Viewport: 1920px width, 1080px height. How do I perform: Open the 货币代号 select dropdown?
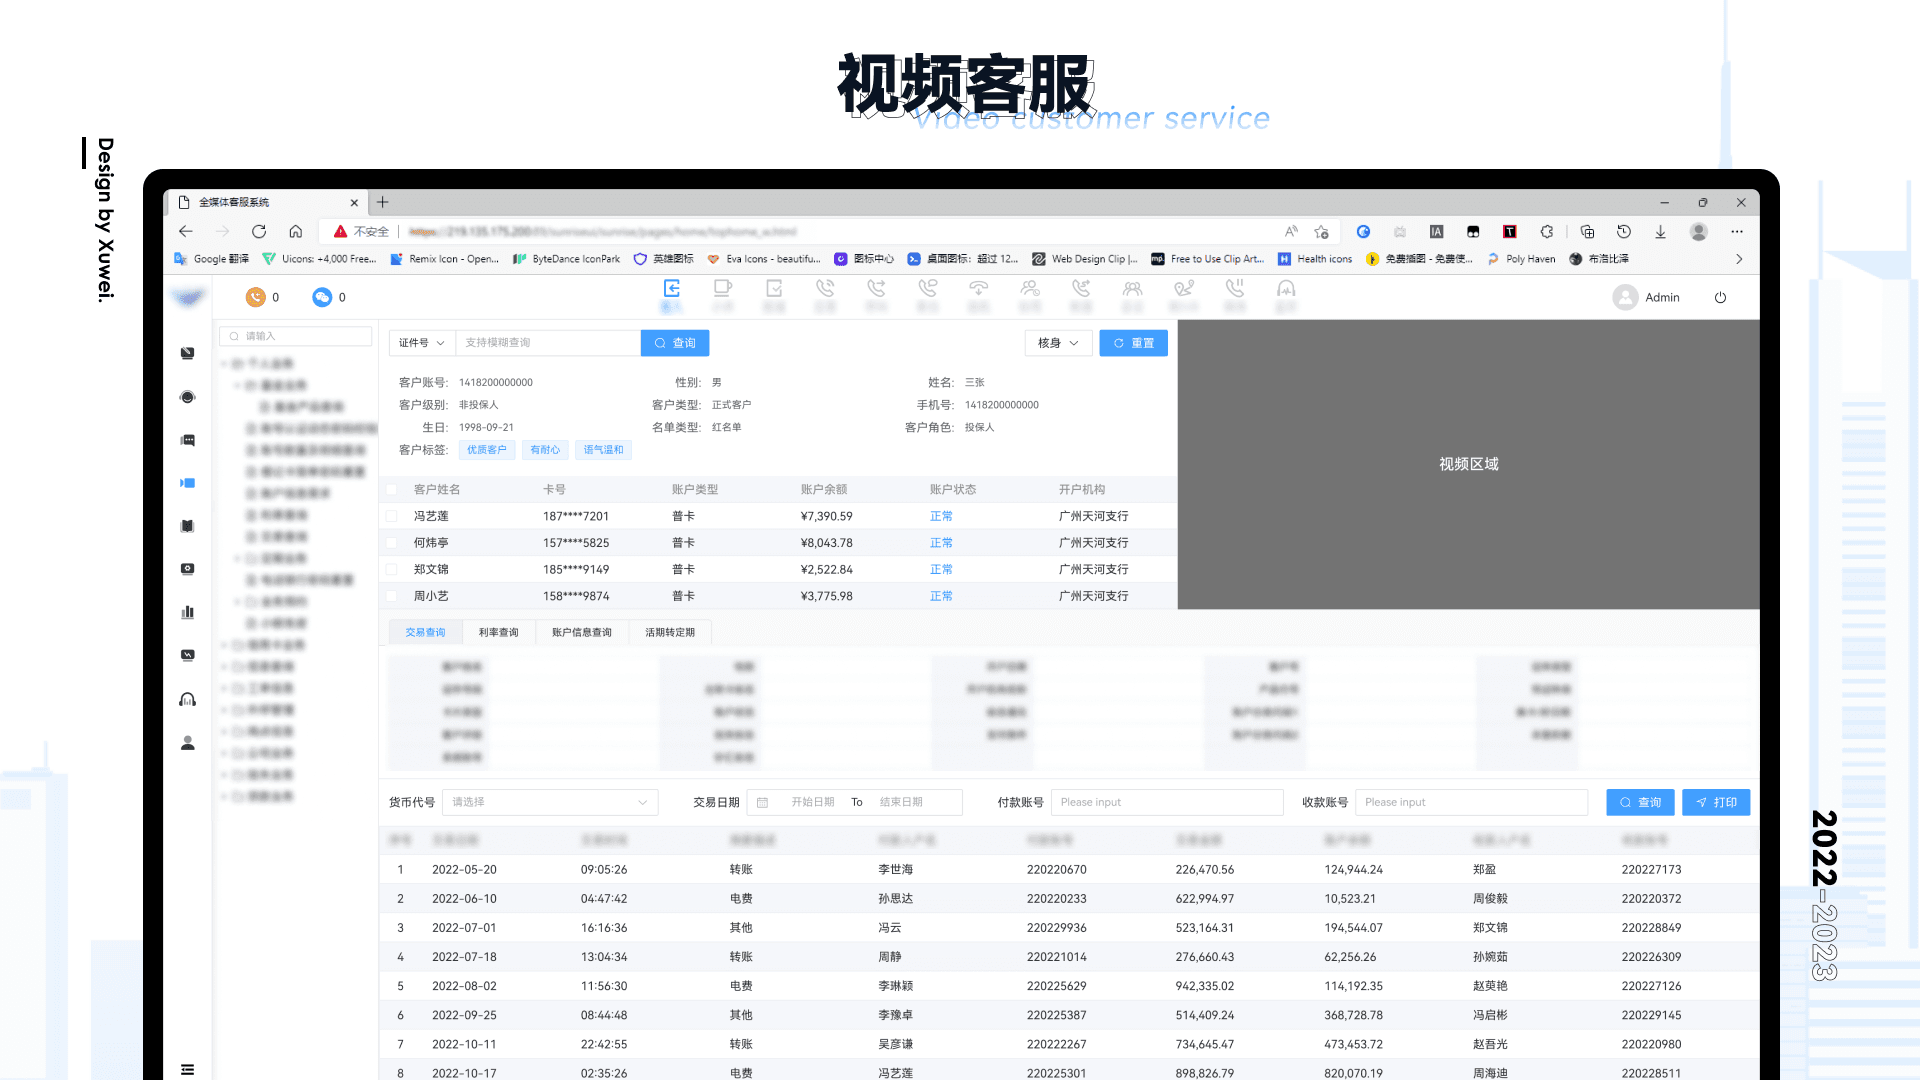[549, 802]
